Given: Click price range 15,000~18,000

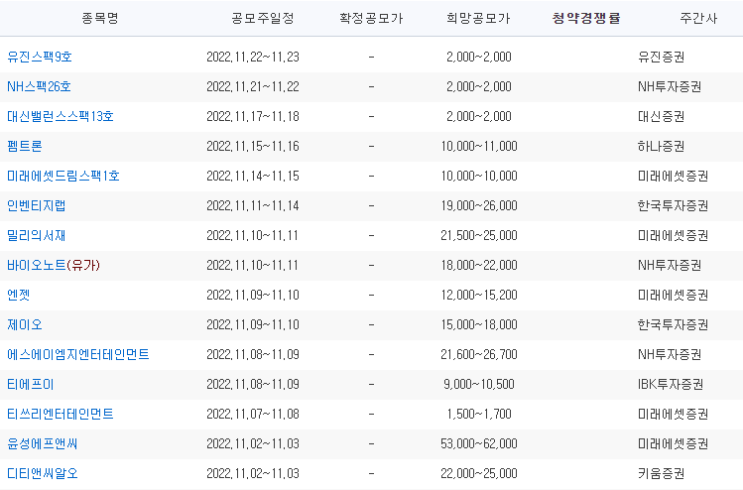Looking at the screenshot, I should tap(479, 326).
